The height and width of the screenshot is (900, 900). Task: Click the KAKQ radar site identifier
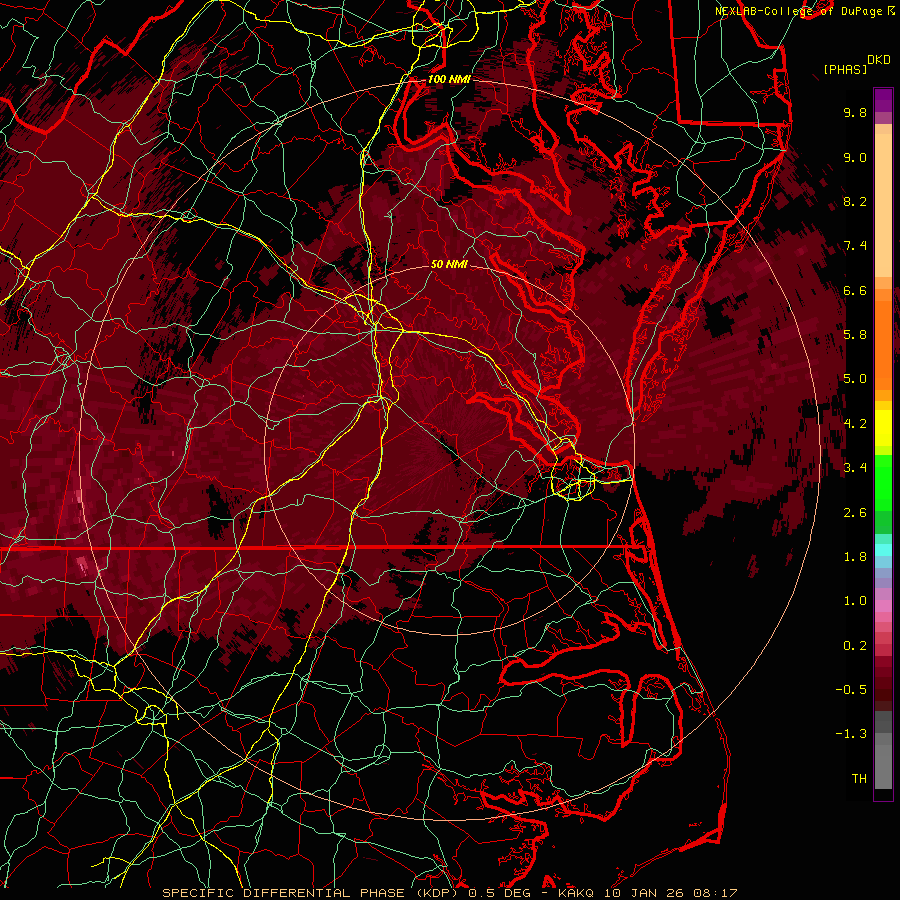coord(577,893)
